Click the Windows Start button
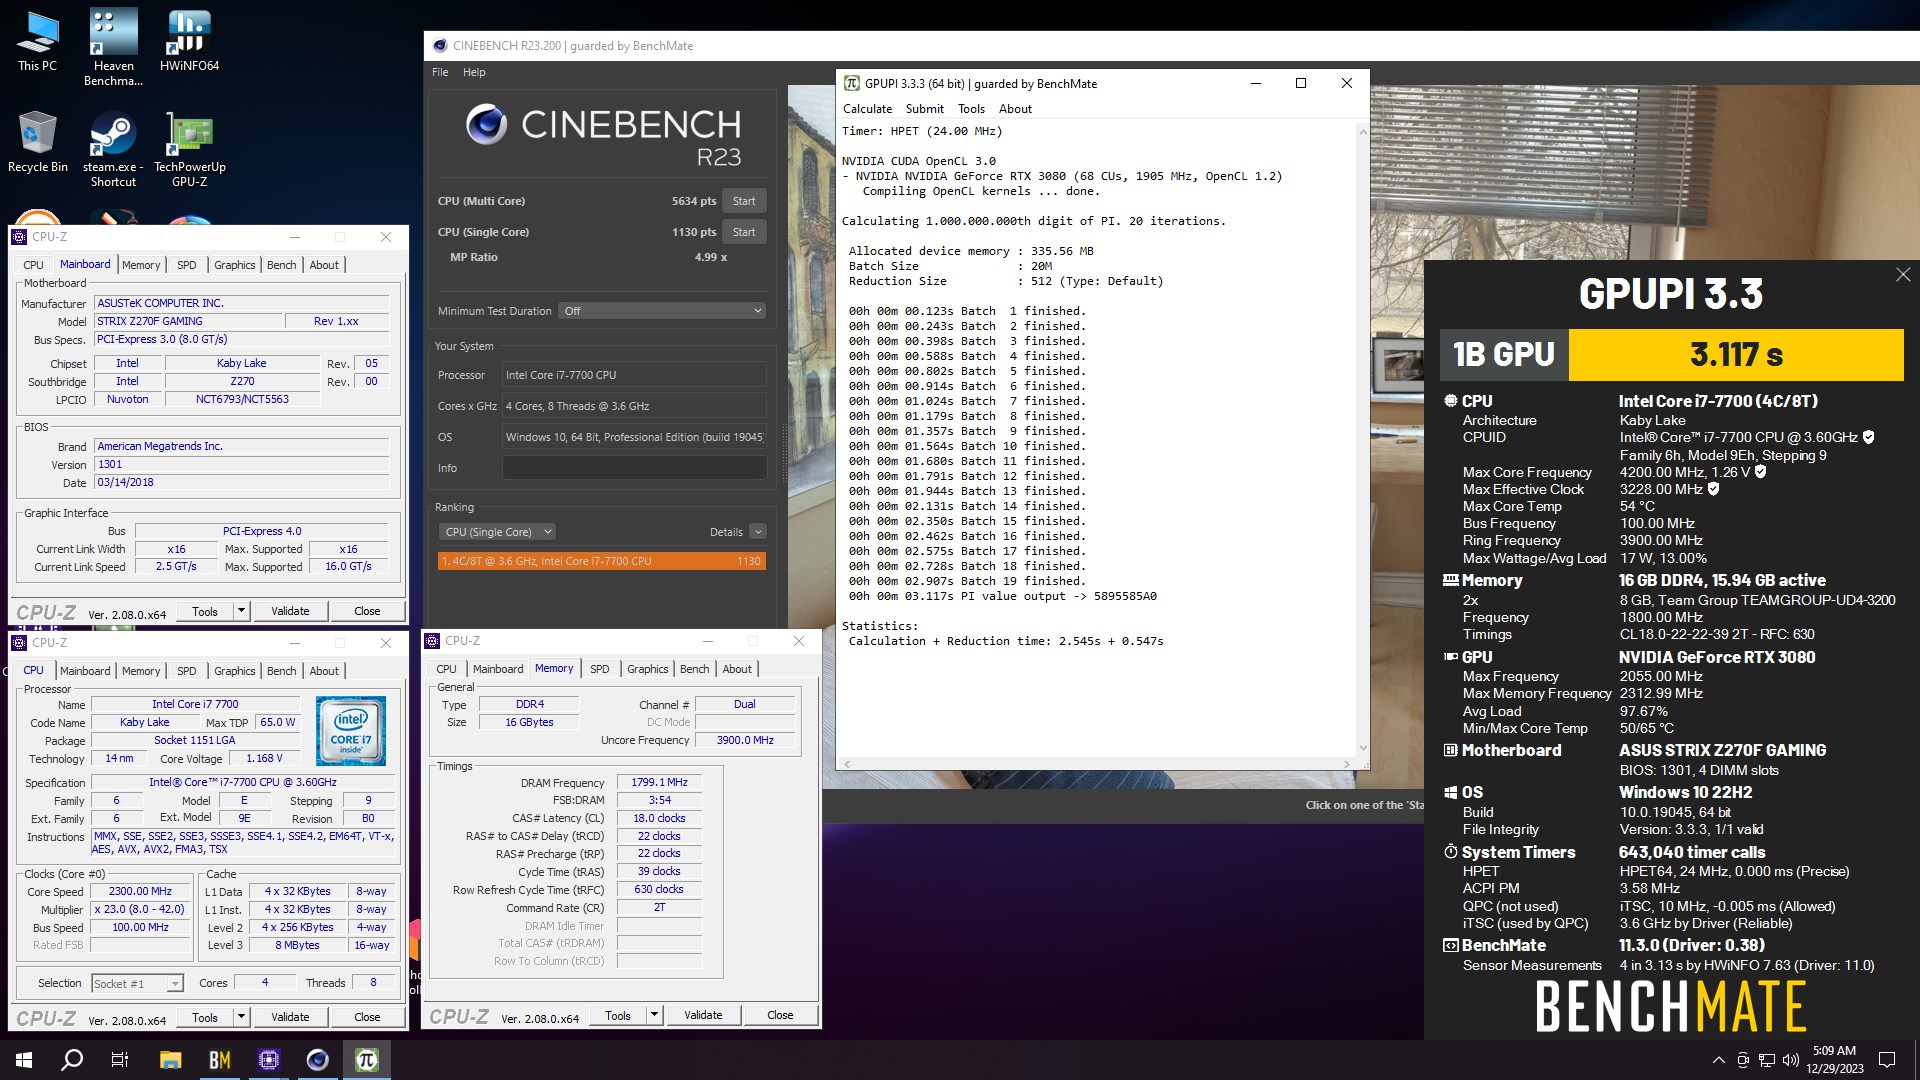 point(24,1060)
